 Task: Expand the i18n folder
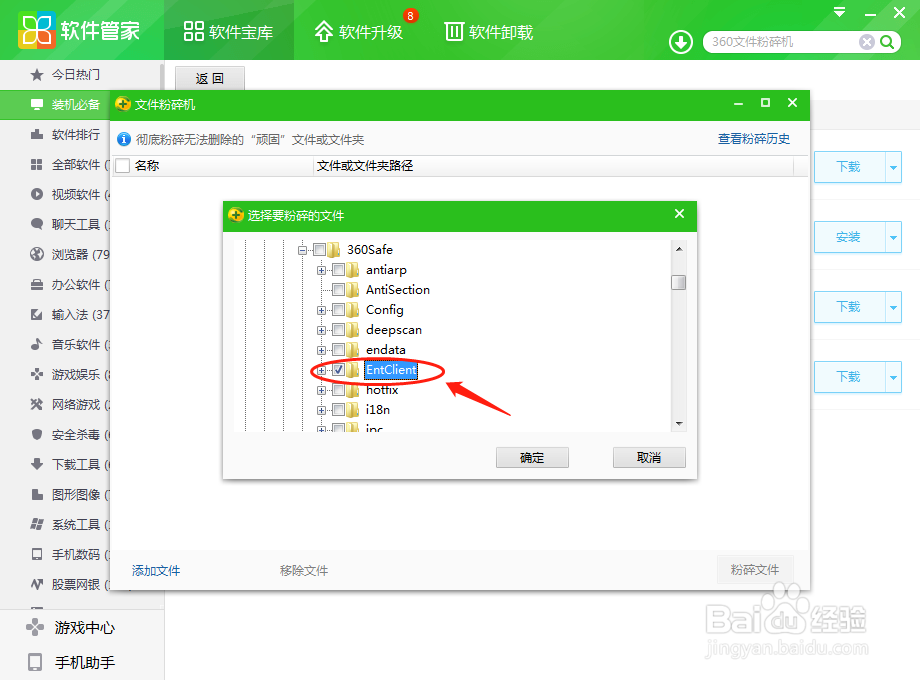point(321,410)
